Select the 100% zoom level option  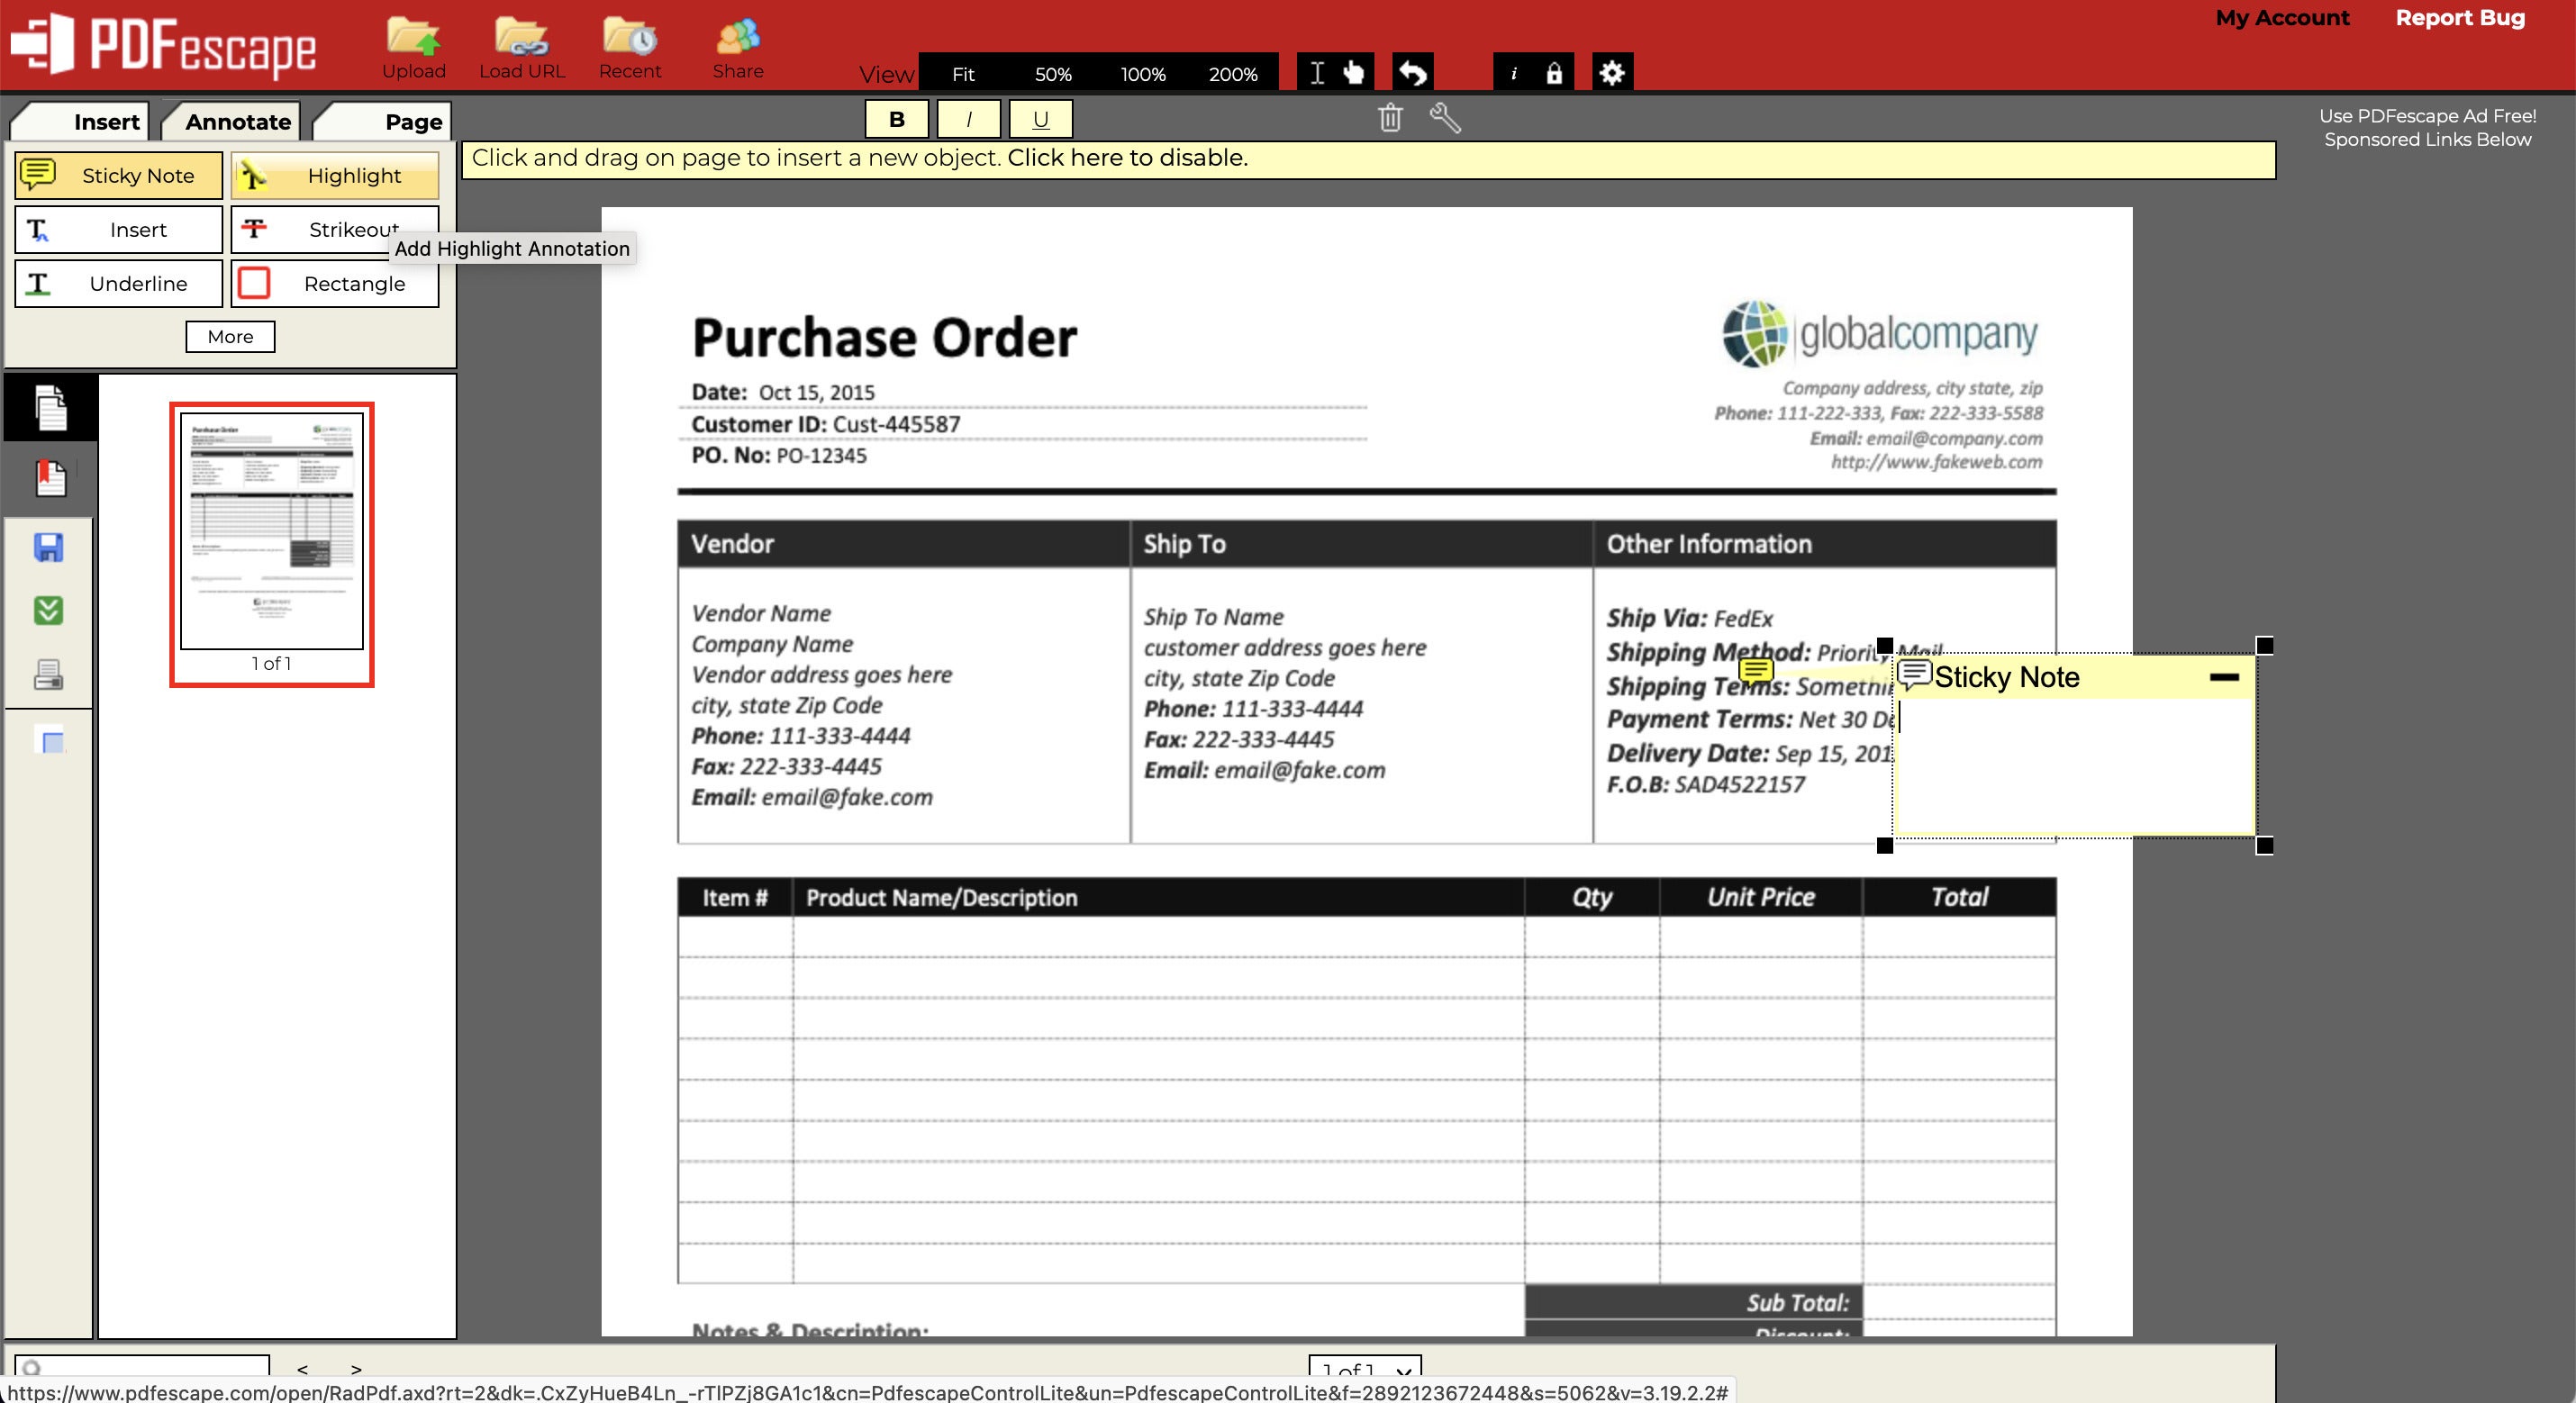click(x=1142, y=73)
